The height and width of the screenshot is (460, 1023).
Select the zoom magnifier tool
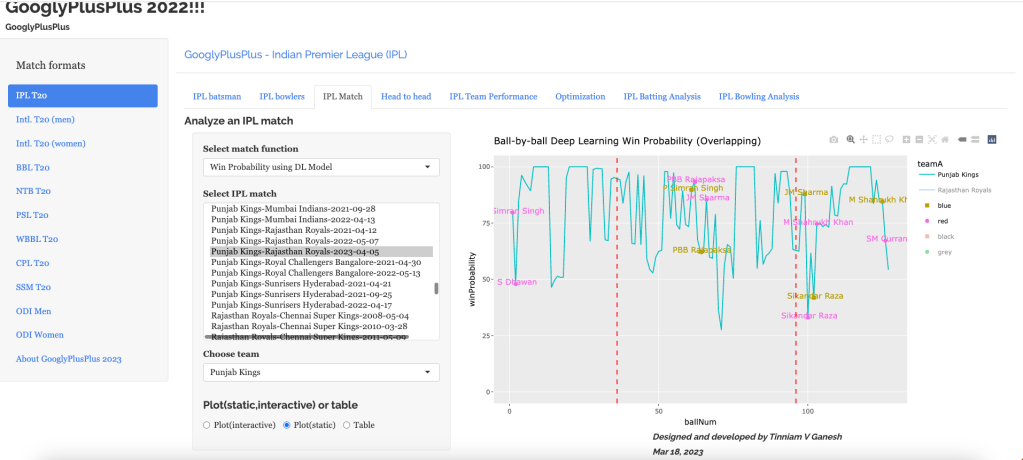coord(850,140)
